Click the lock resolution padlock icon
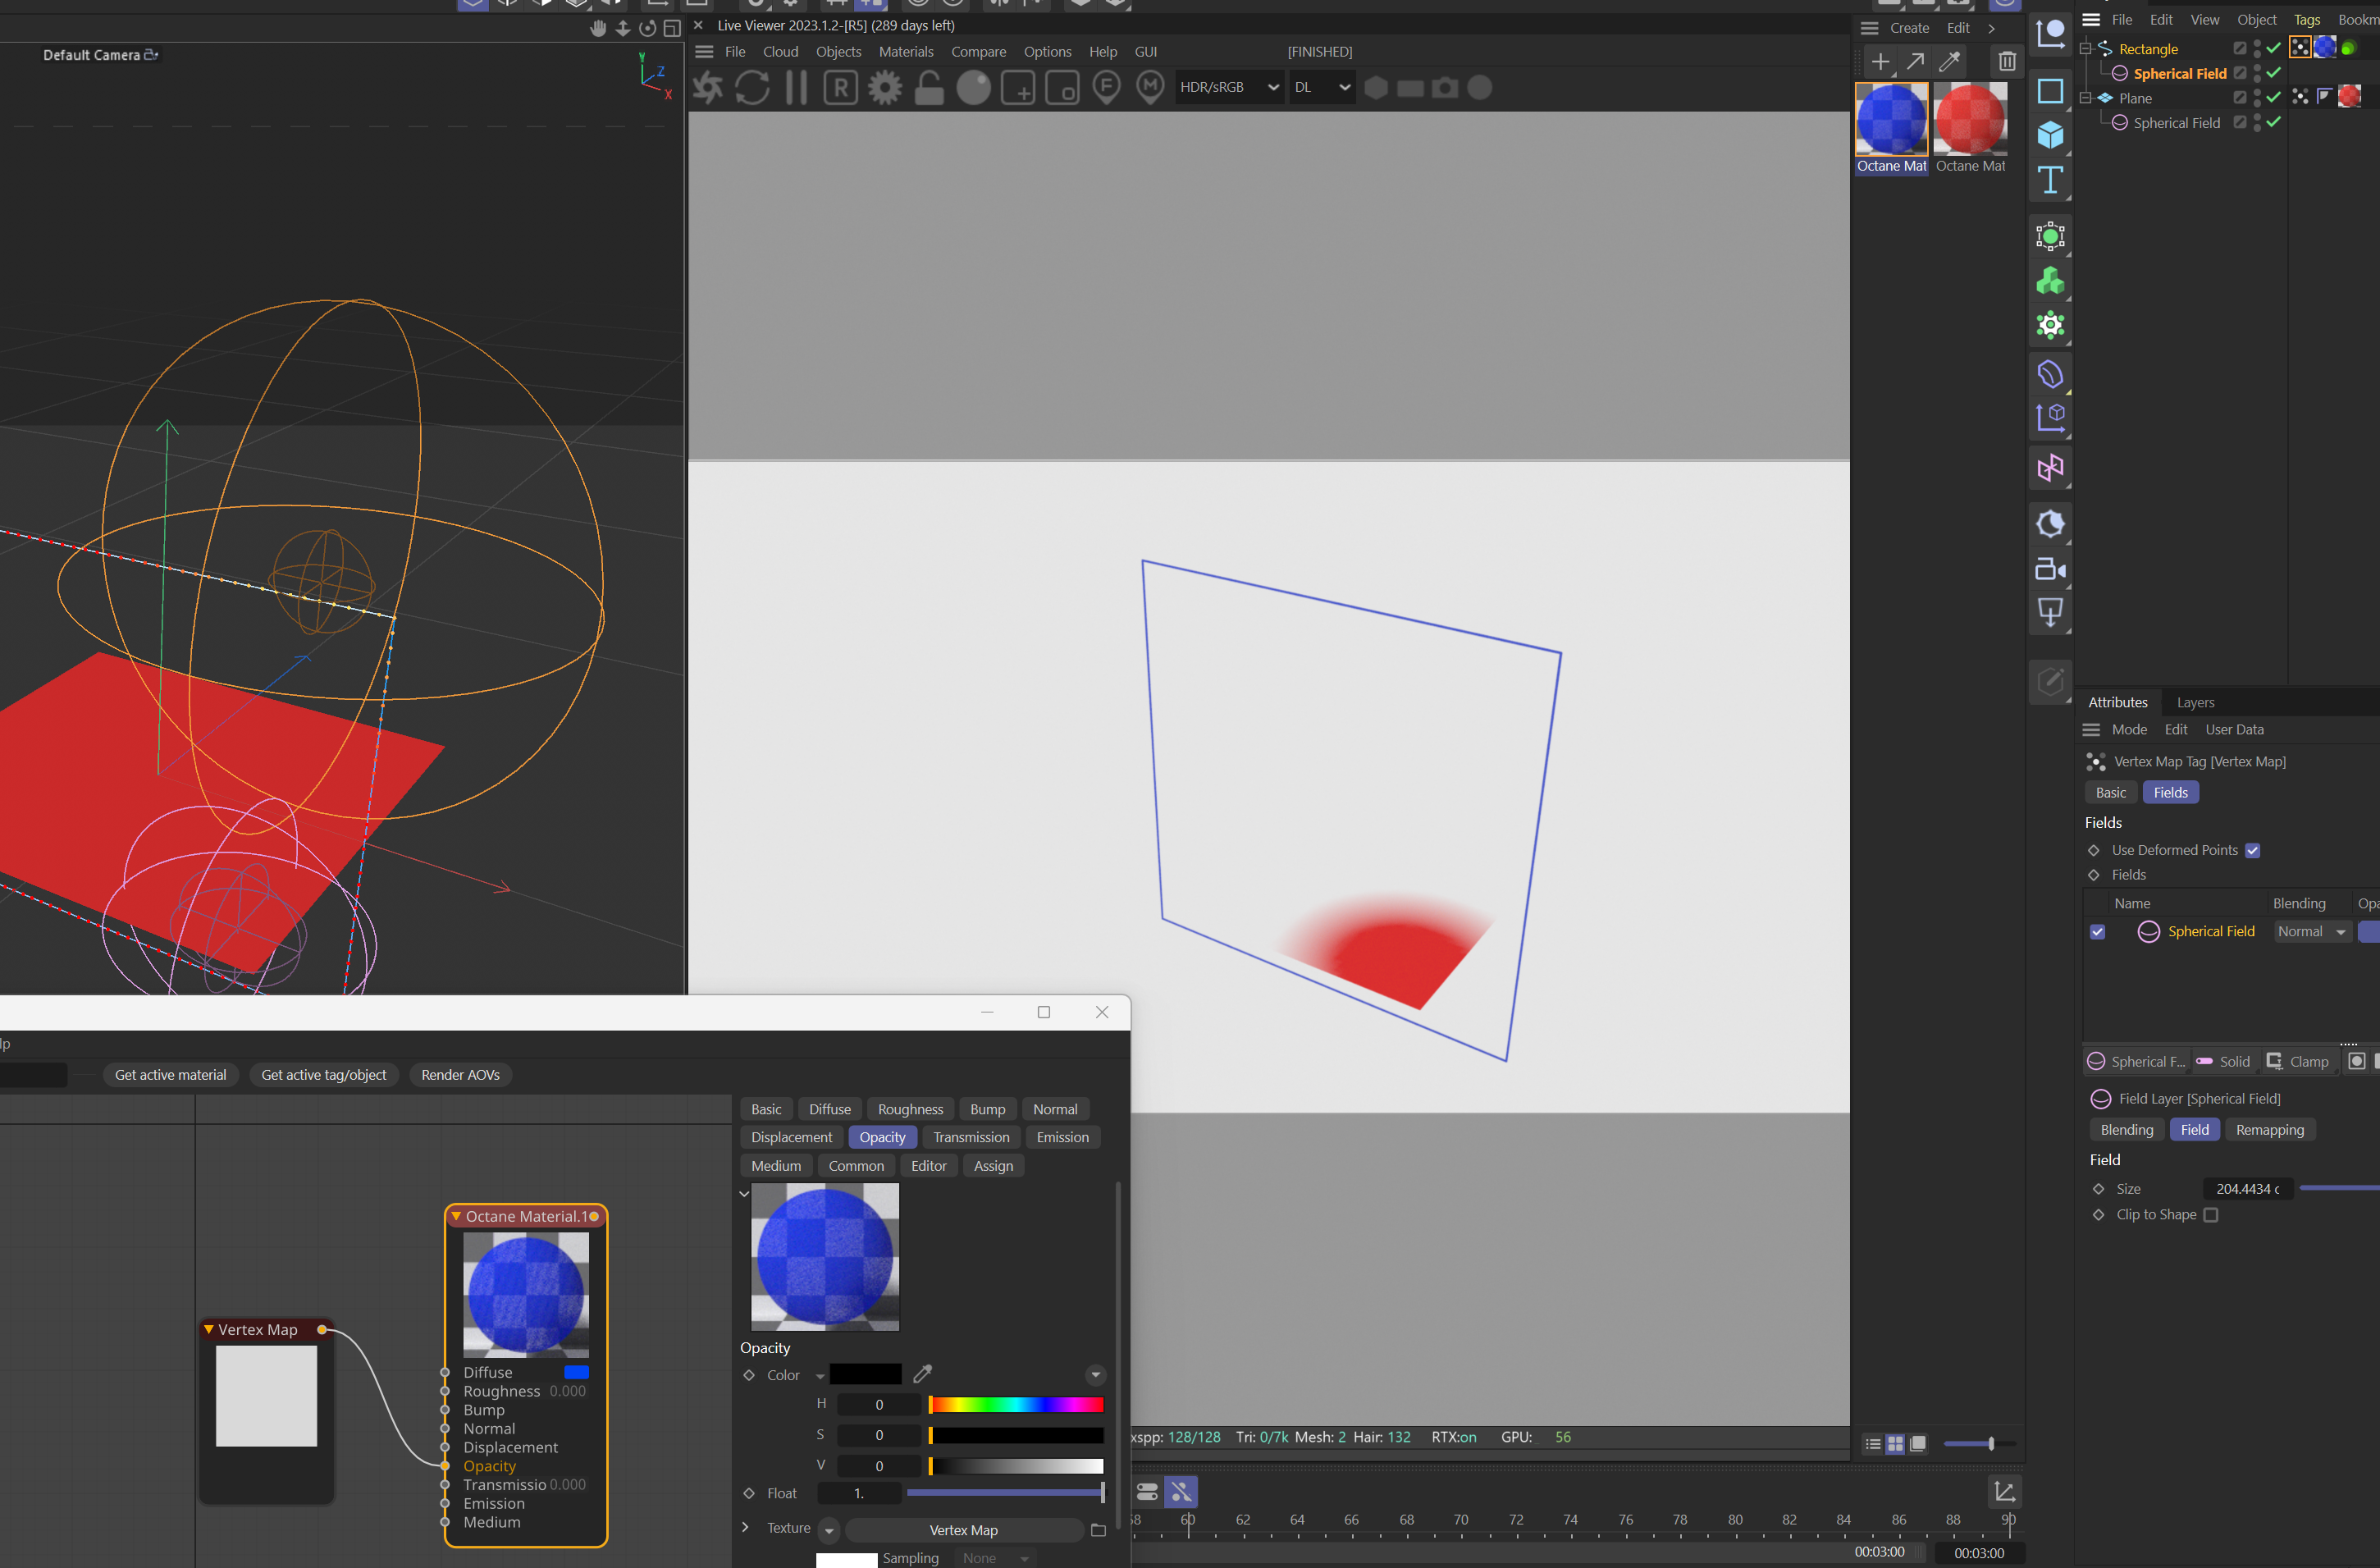2380x1568 pixels. tap(929, 88)
